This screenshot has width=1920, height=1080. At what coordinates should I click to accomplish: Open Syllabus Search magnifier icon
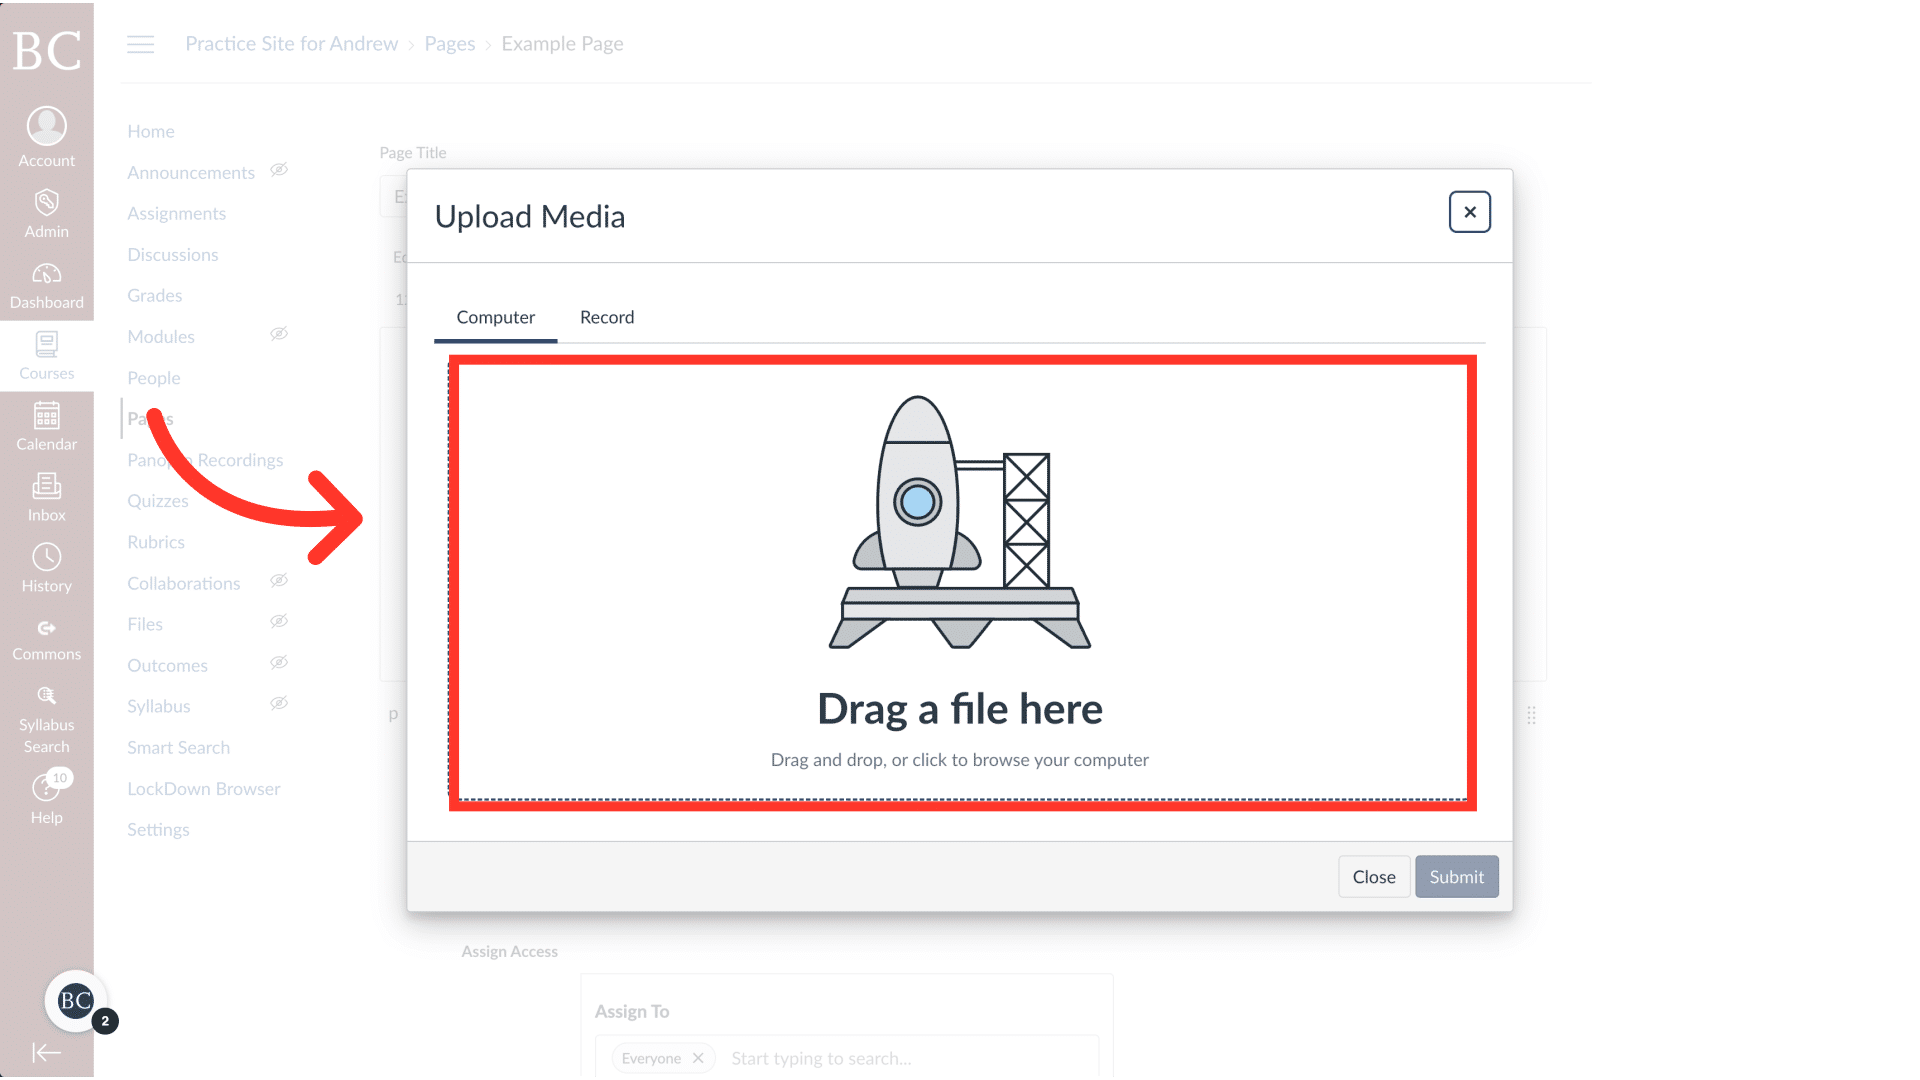[x=46, y=697]
